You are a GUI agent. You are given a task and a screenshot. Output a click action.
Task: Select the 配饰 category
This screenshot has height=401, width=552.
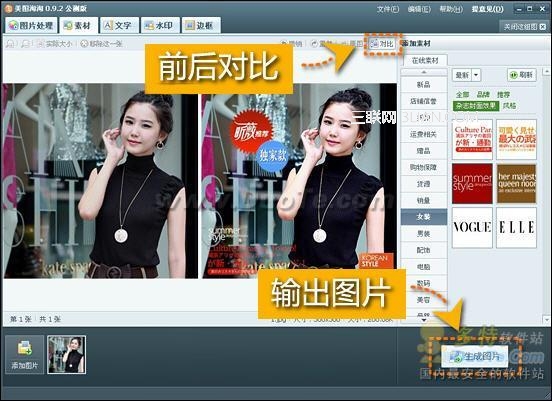[x=424, y=250]
